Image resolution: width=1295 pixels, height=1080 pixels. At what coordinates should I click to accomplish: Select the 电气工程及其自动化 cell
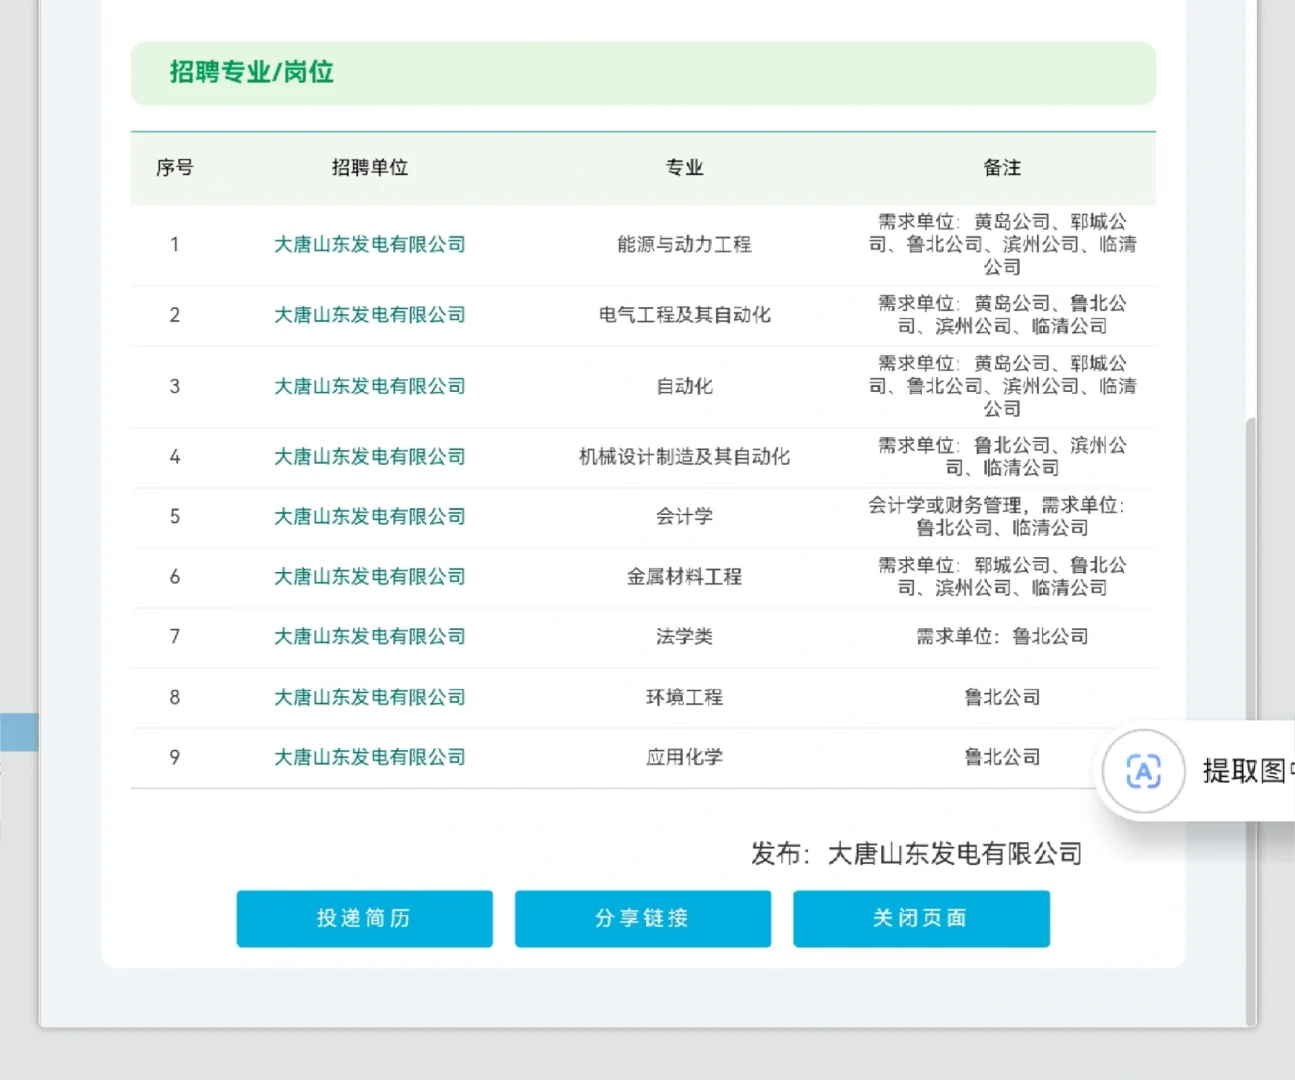coord(685,315)
